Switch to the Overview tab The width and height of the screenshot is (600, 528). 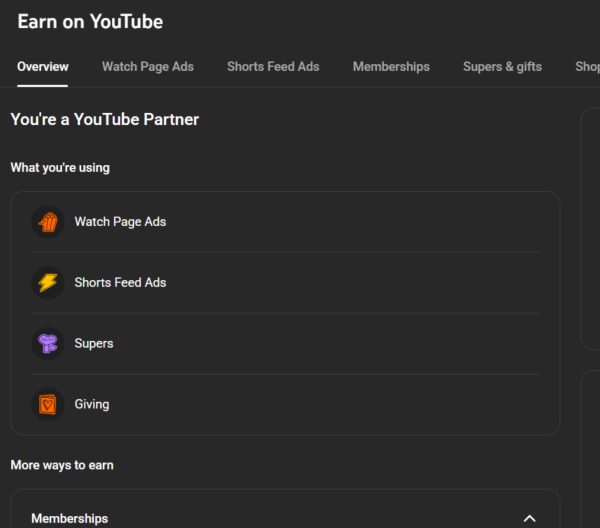tap(42, 67)
